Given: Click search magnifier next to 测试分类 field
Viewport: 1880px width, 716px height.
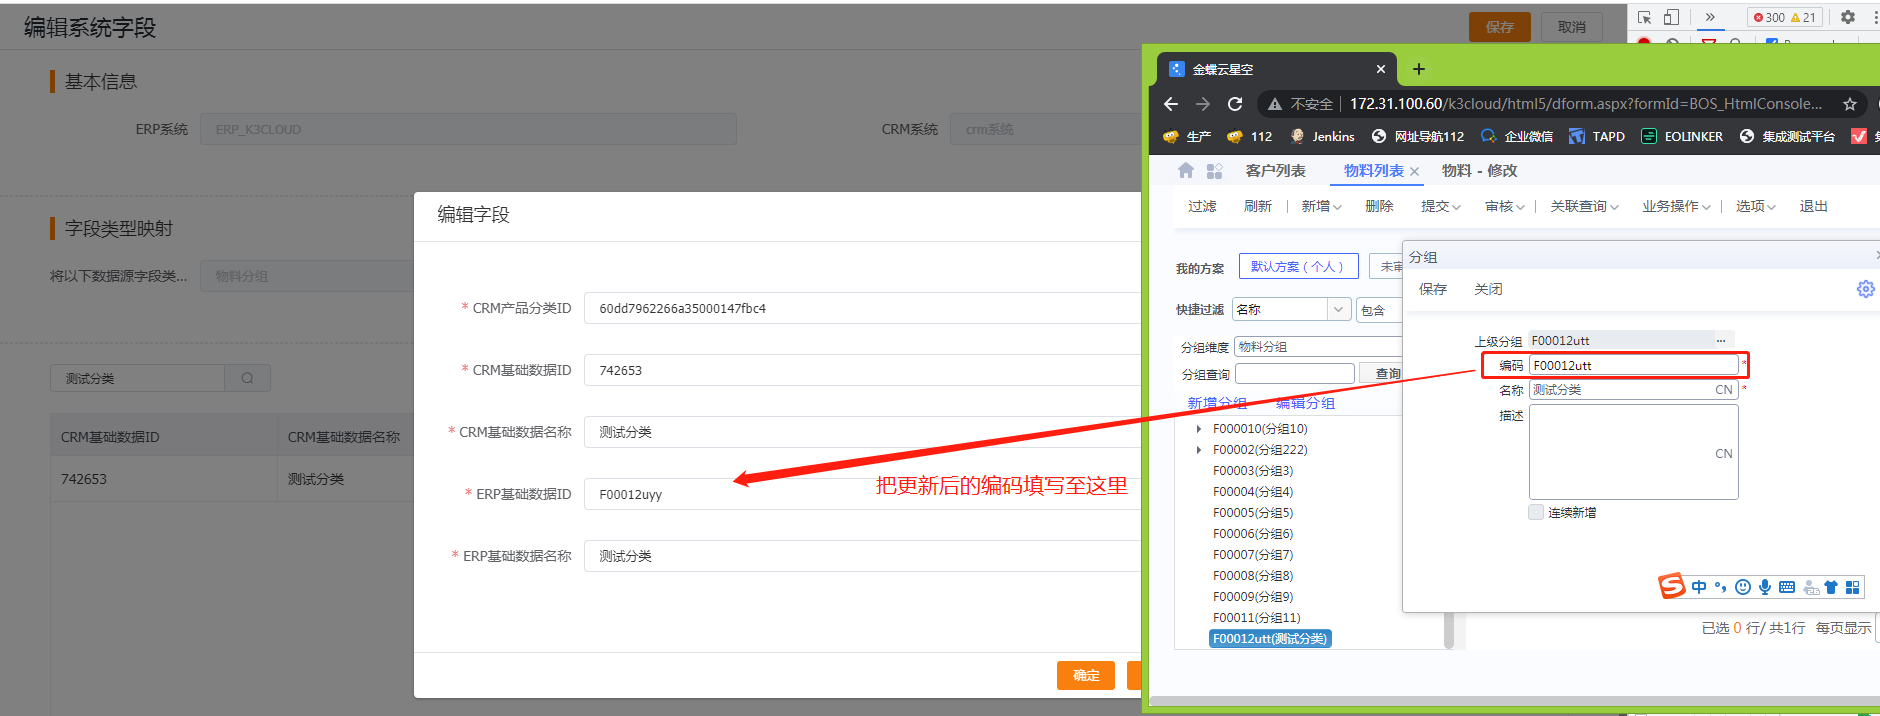Looking at the screenshot, I should [247, 378].
